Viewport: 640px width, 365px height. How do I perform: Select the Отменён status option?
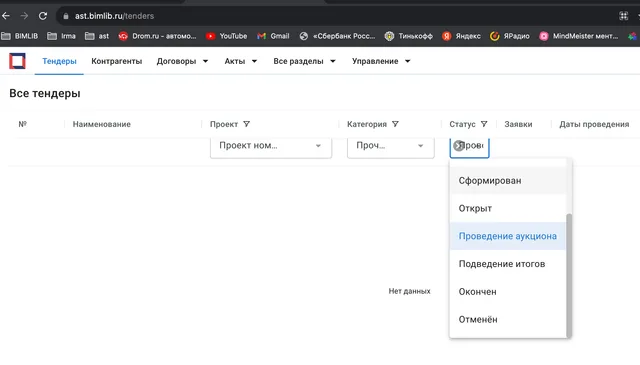tap(508, 319)
